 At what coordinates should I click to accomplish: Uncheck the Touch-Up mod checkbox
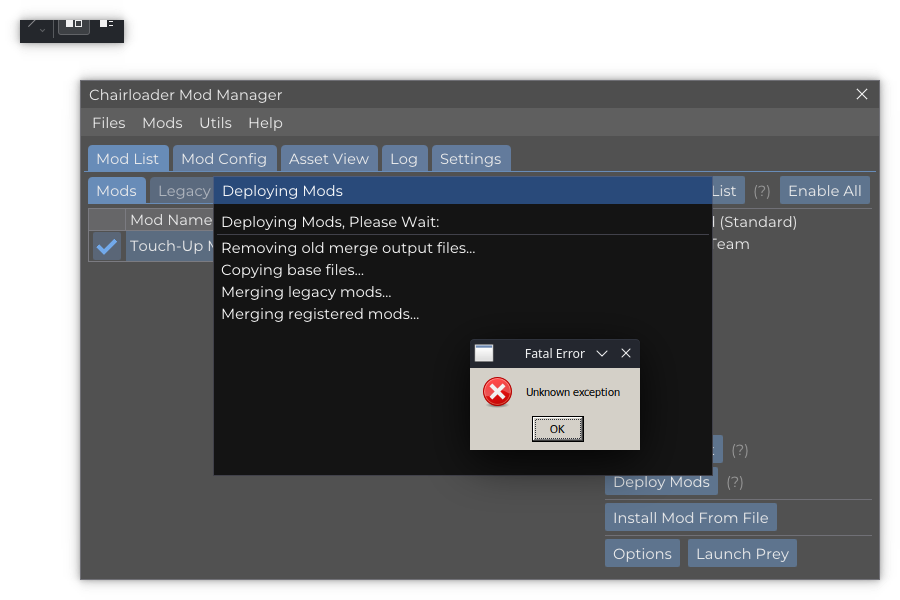click(106, 245)
